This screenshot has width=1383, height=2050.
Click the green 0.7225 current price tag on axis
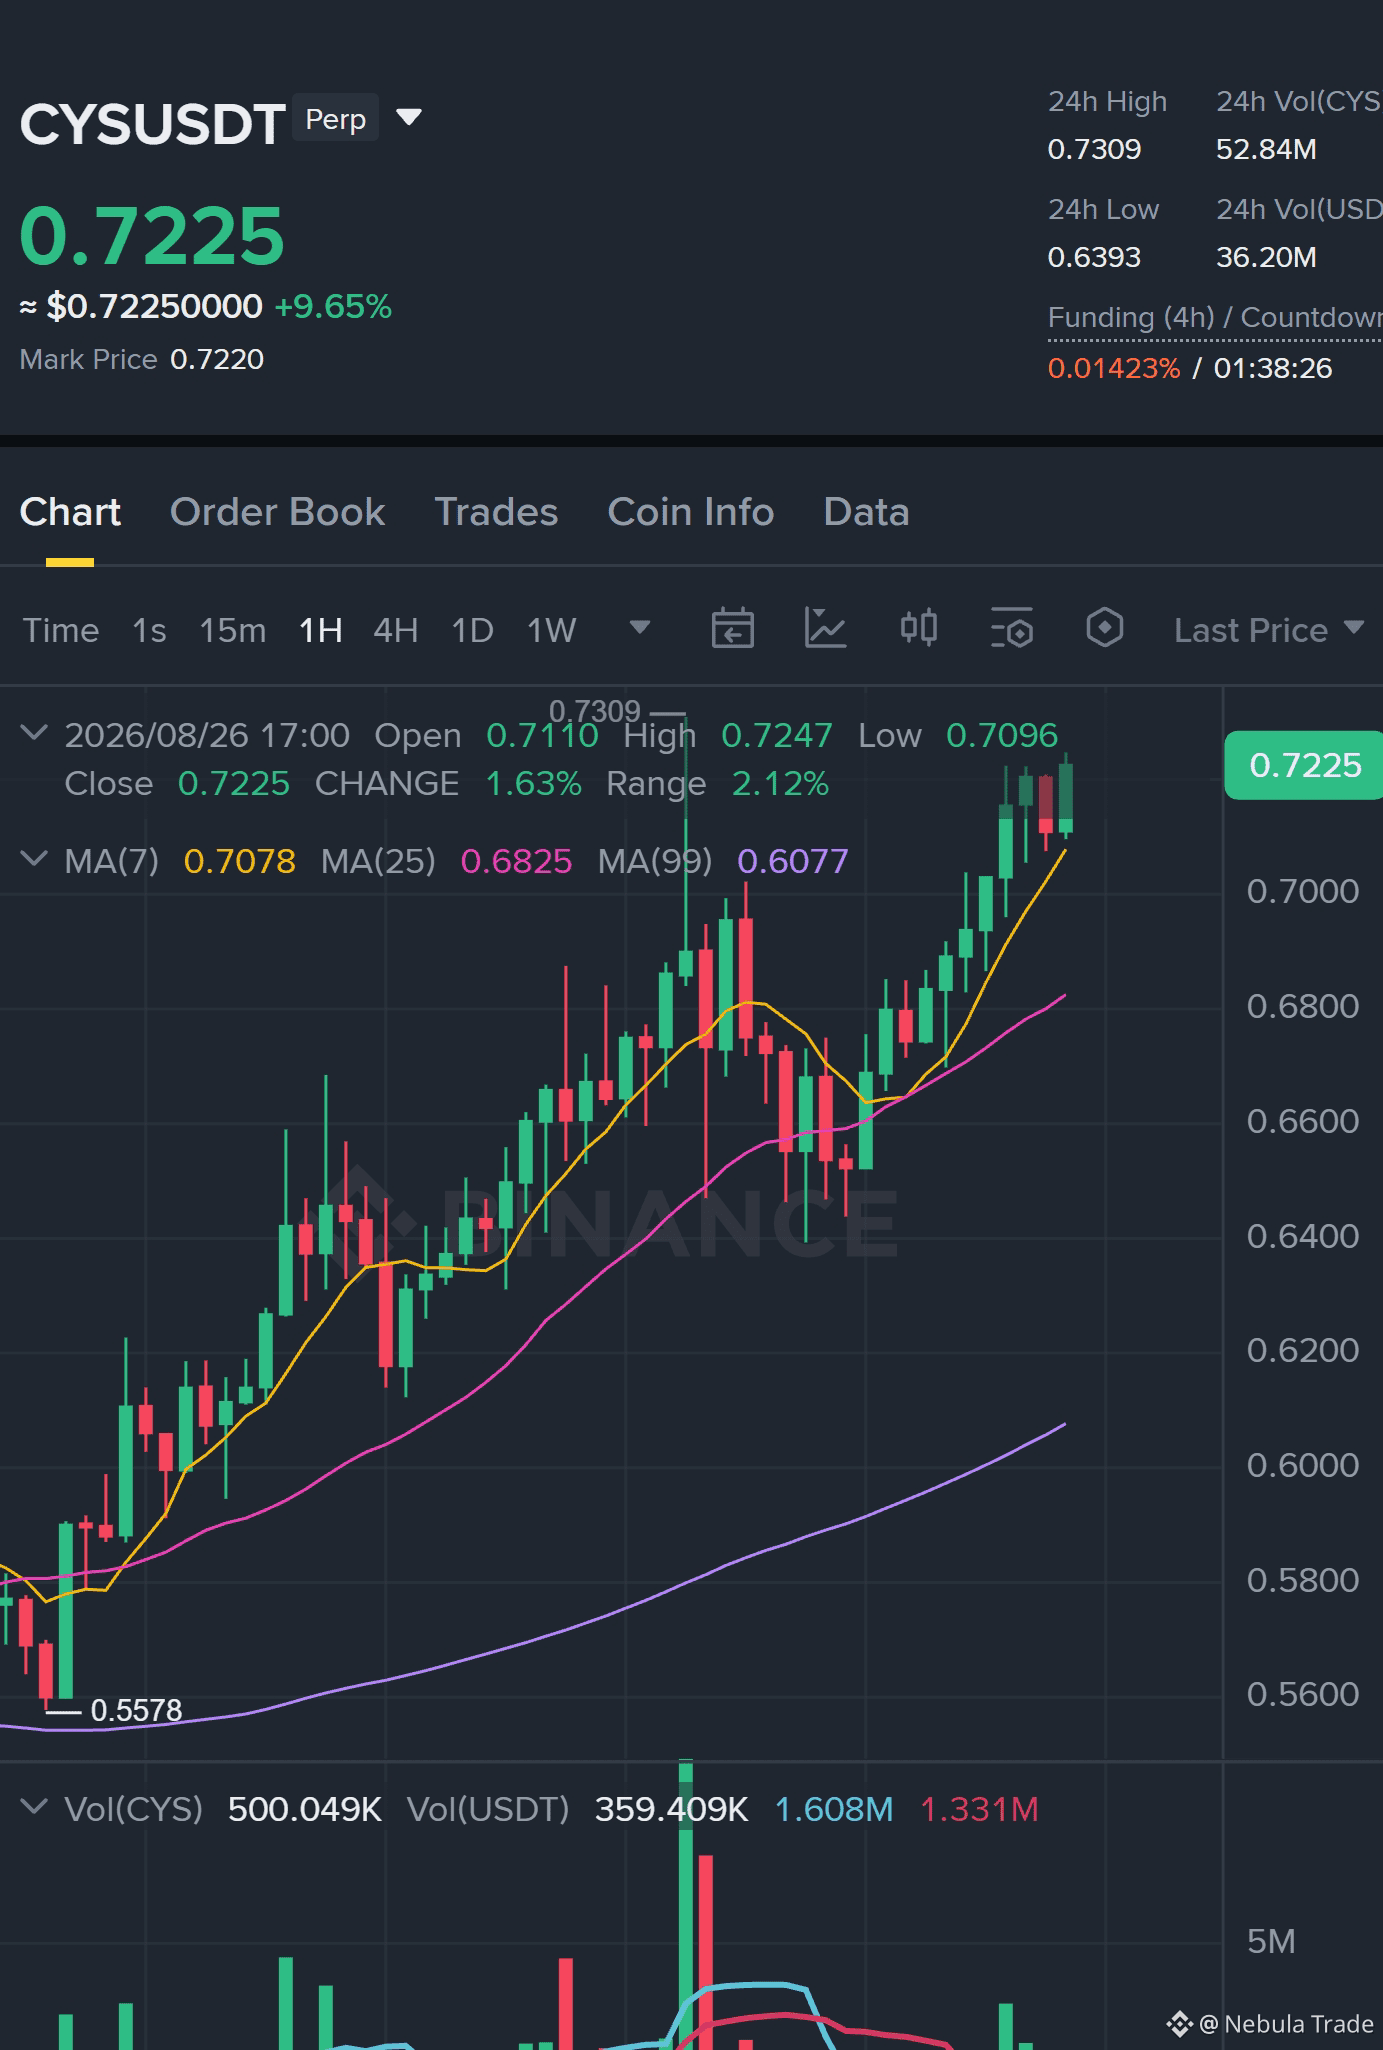tap(1304, 765)
